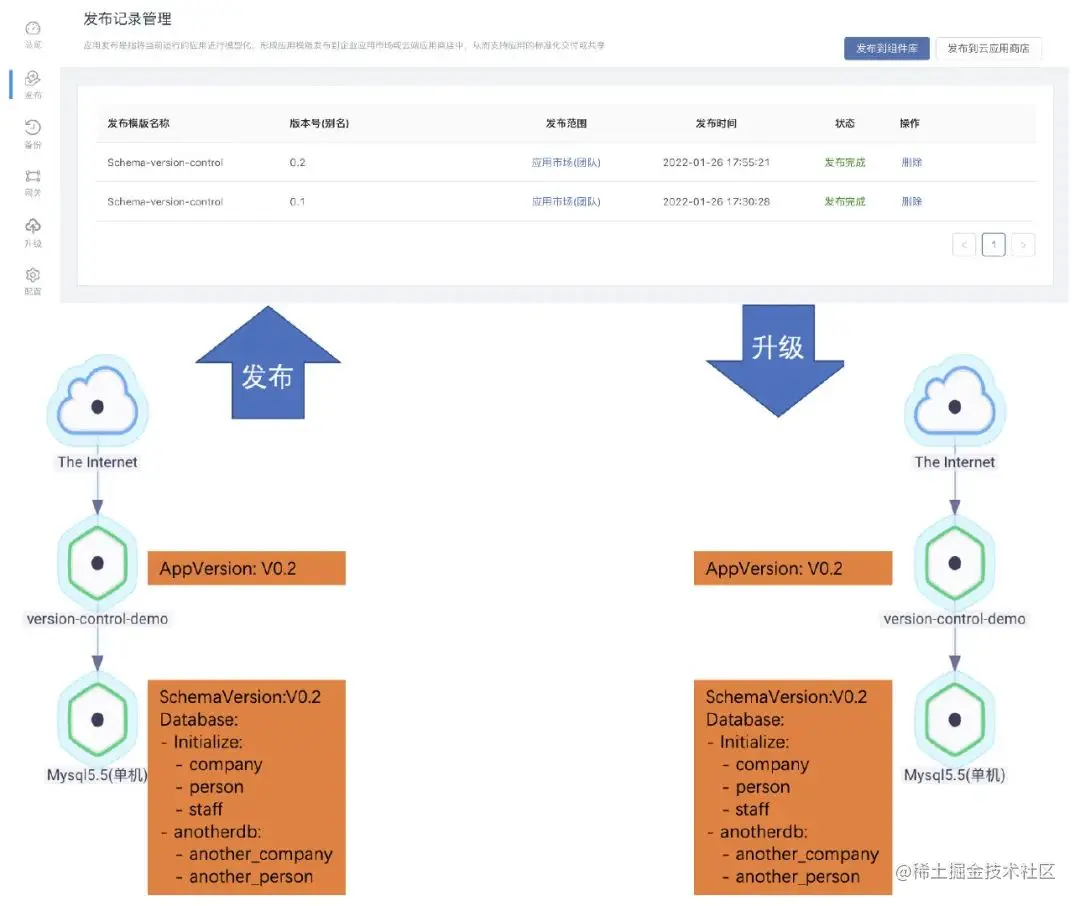
Task: Click the 状态 column header
Action: [x=844, y=123]
